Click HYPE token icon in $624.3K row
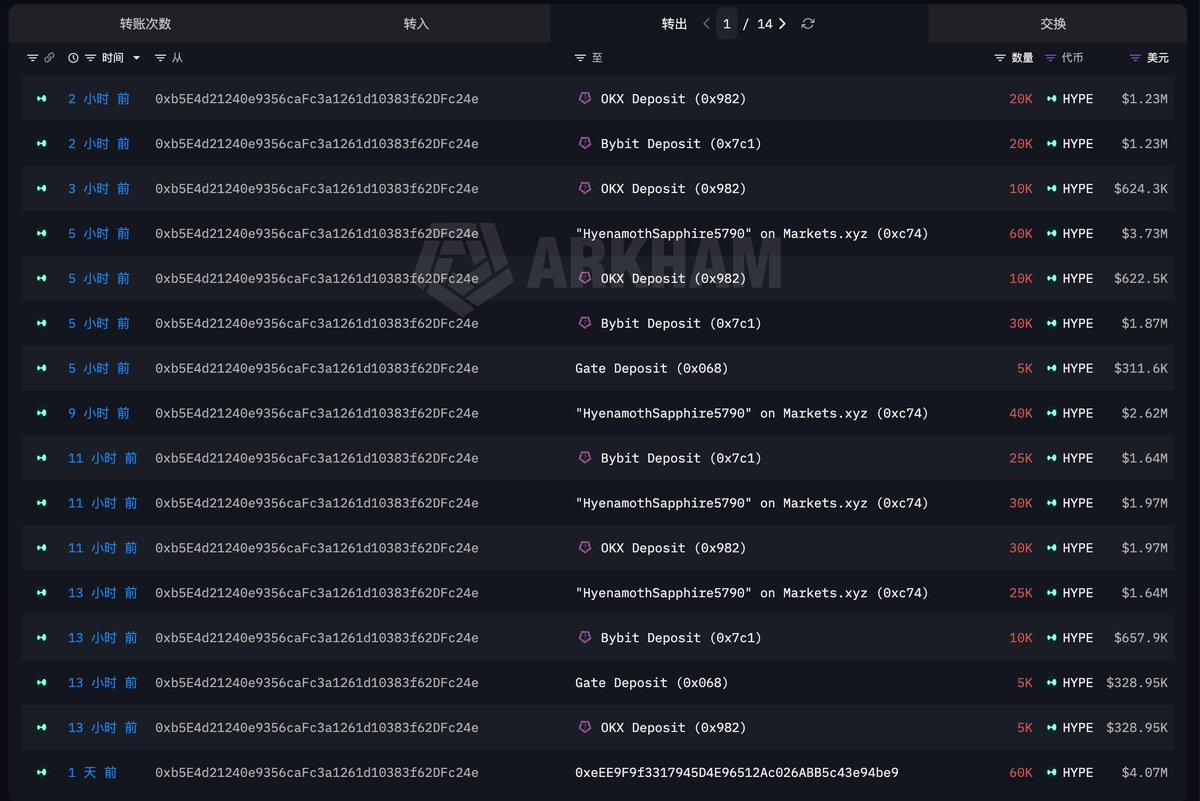 pos(1052,189)
